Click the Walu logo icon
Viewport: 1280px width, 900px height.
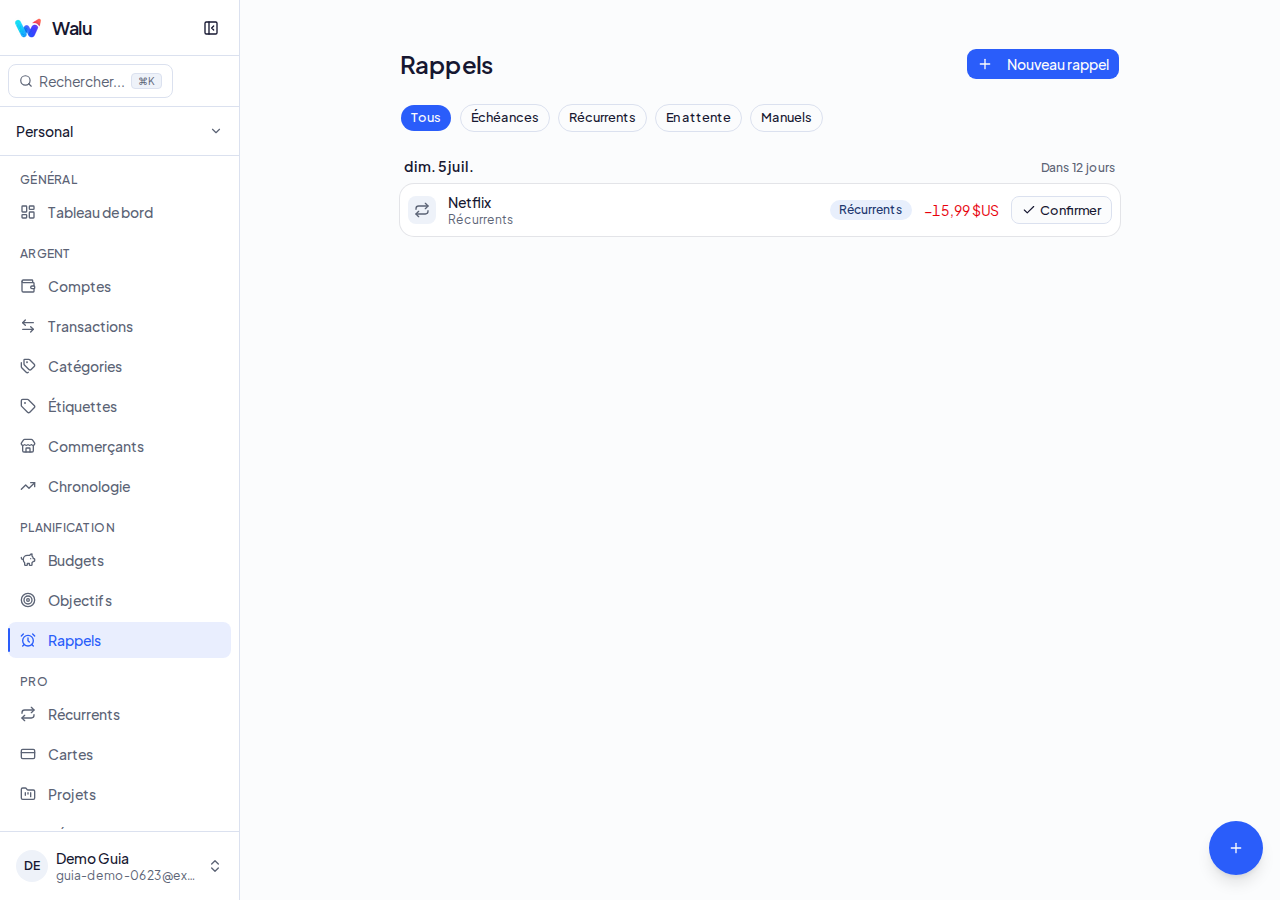click(28, 28)
